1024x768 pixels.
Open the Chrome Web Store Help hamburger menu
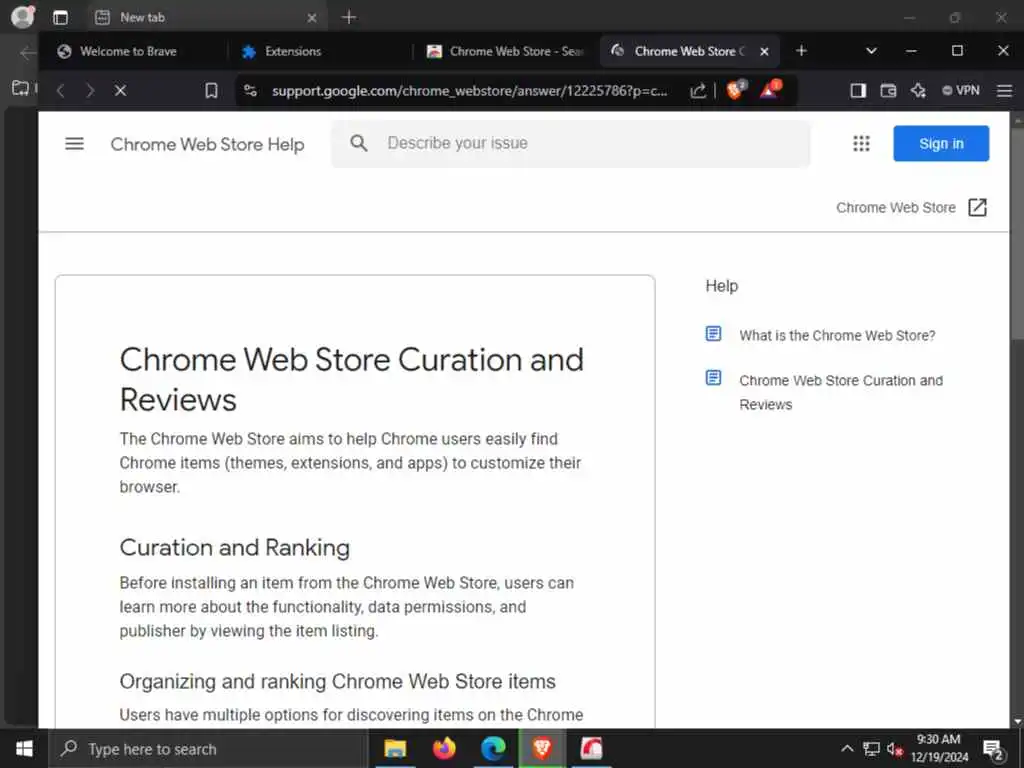click(74, 143)
